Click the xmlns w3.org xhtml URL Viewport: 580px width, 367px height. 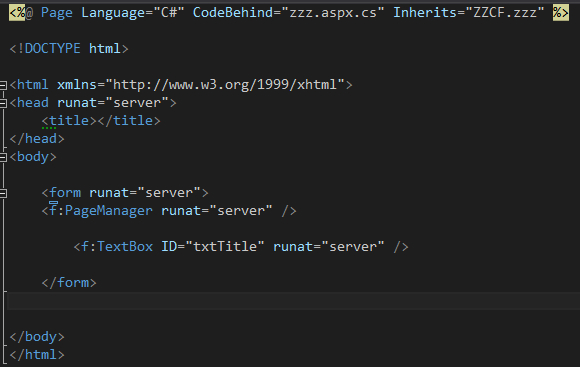(225, 85)
